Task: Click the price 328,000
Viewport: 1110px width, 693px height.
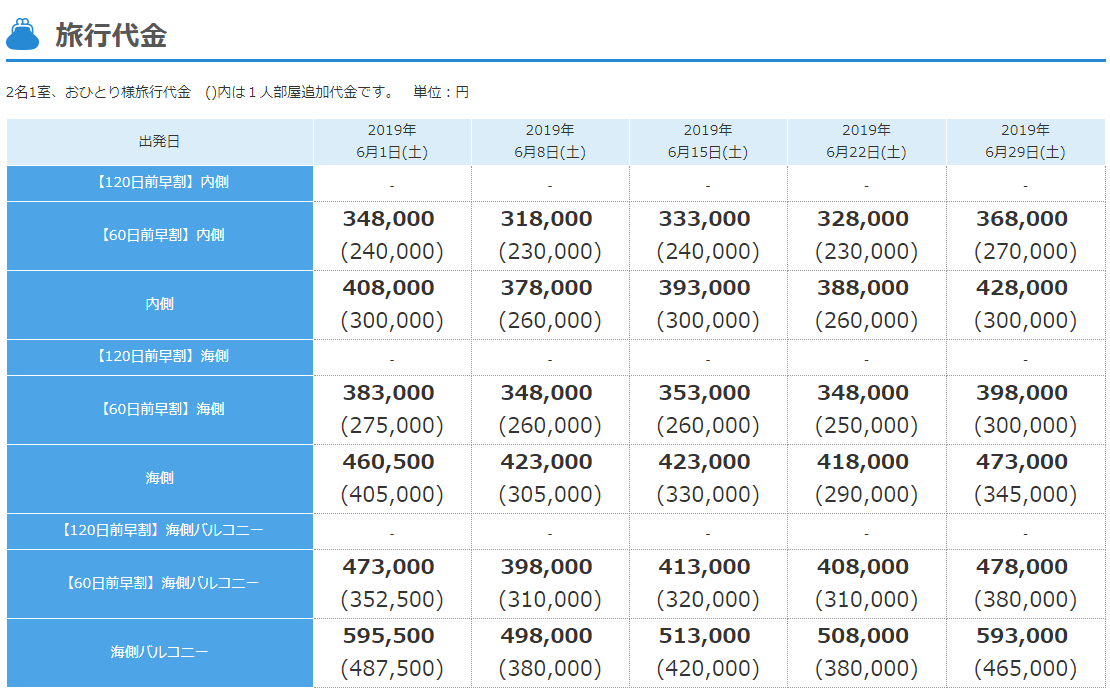Action: (x=863, y=219)
